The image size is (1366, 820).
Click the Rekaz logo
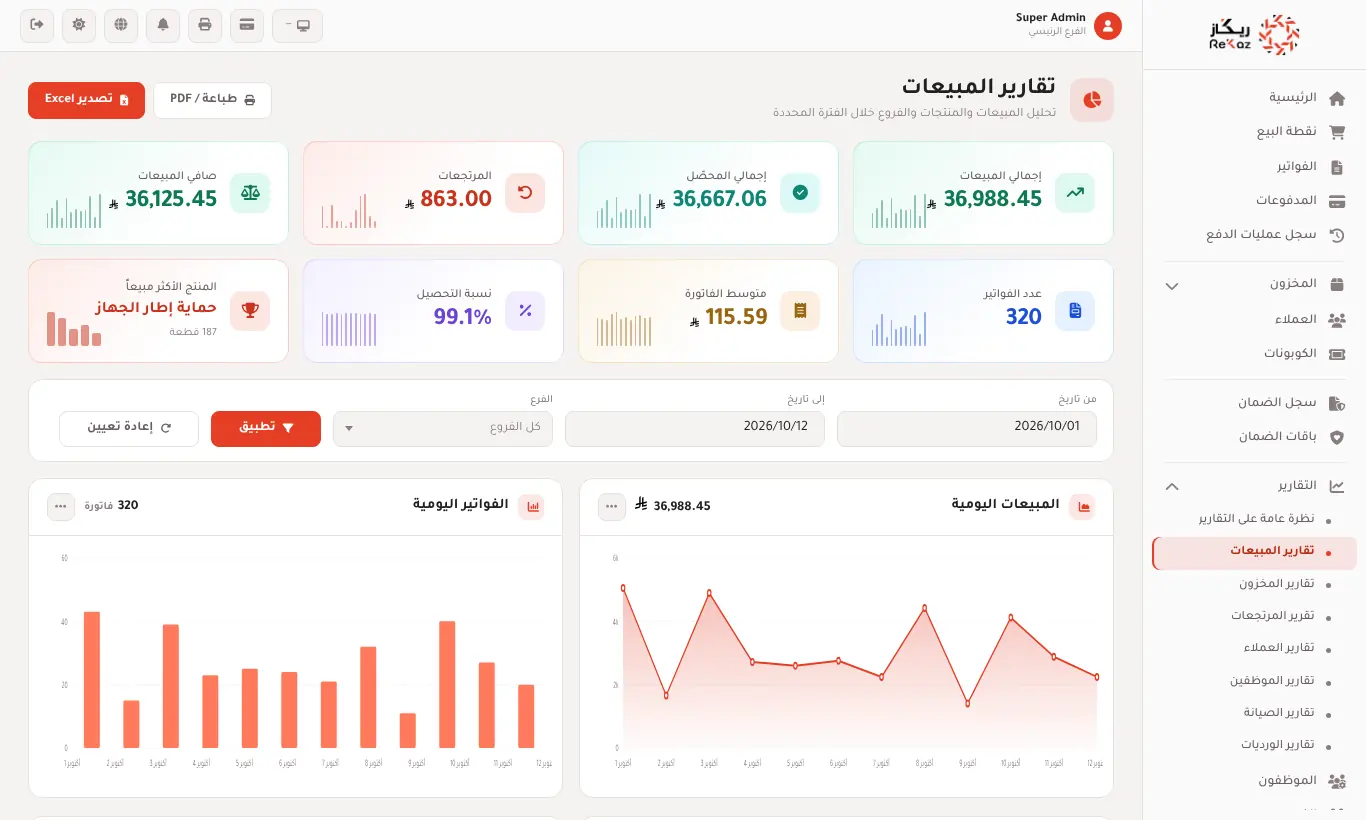1254,35
